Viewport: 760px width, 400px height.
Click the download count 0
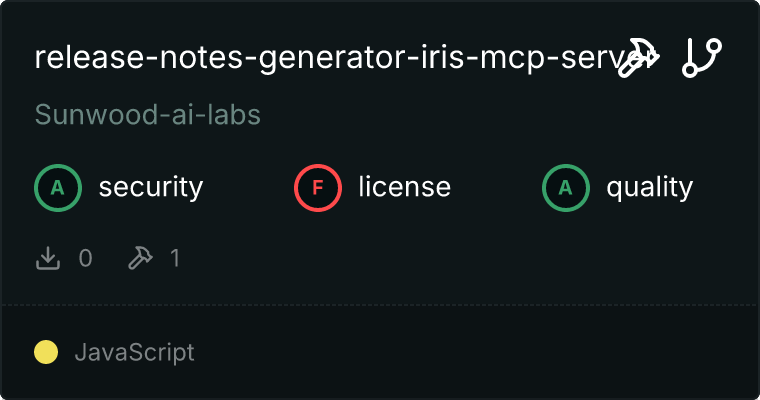(85, 258)
